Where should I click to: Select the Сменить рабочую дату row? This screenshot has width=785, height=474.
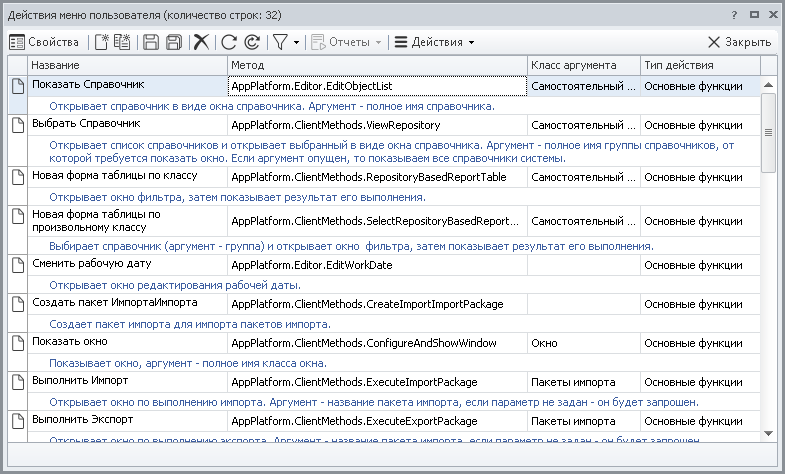click(92, 264)
